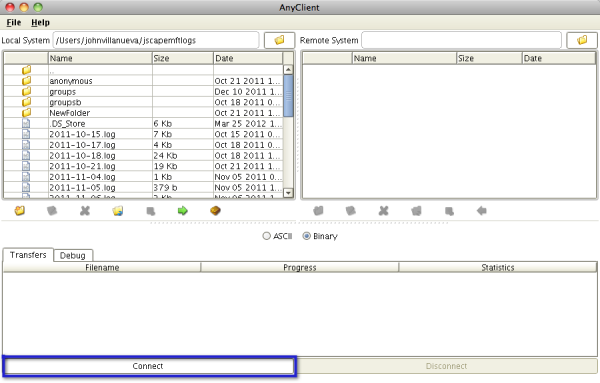The image size is (600, 383).
Task: Click the local list scrollbar up arrow
Action: [288, 70]
